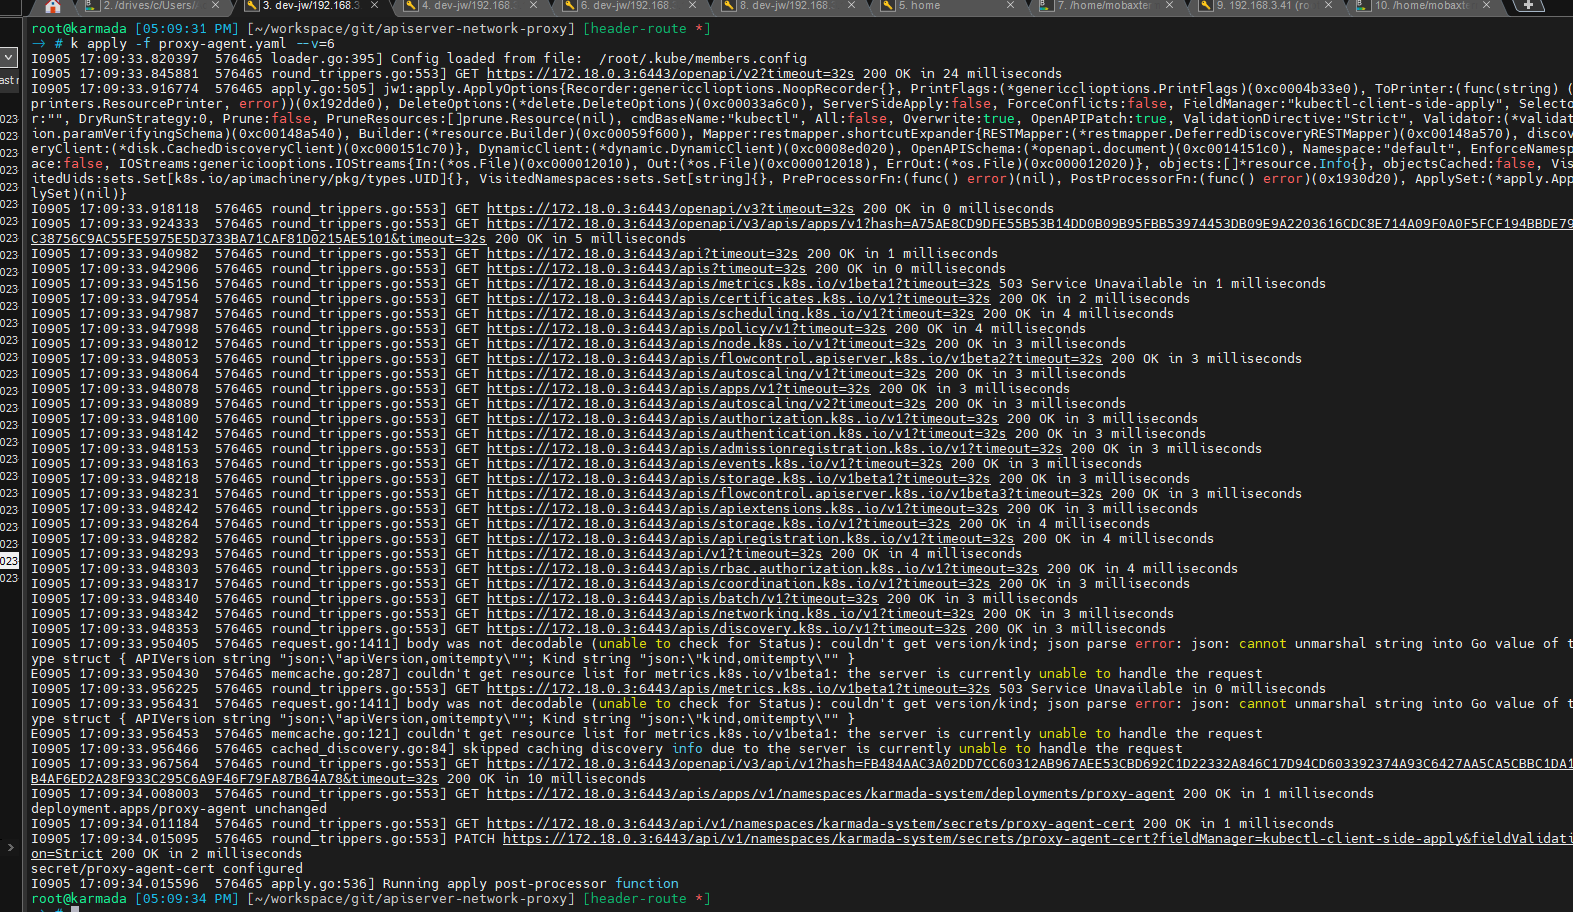Click the '[header-route *]' branch label in top prompt
The image size is (1573, 912).
647,28
